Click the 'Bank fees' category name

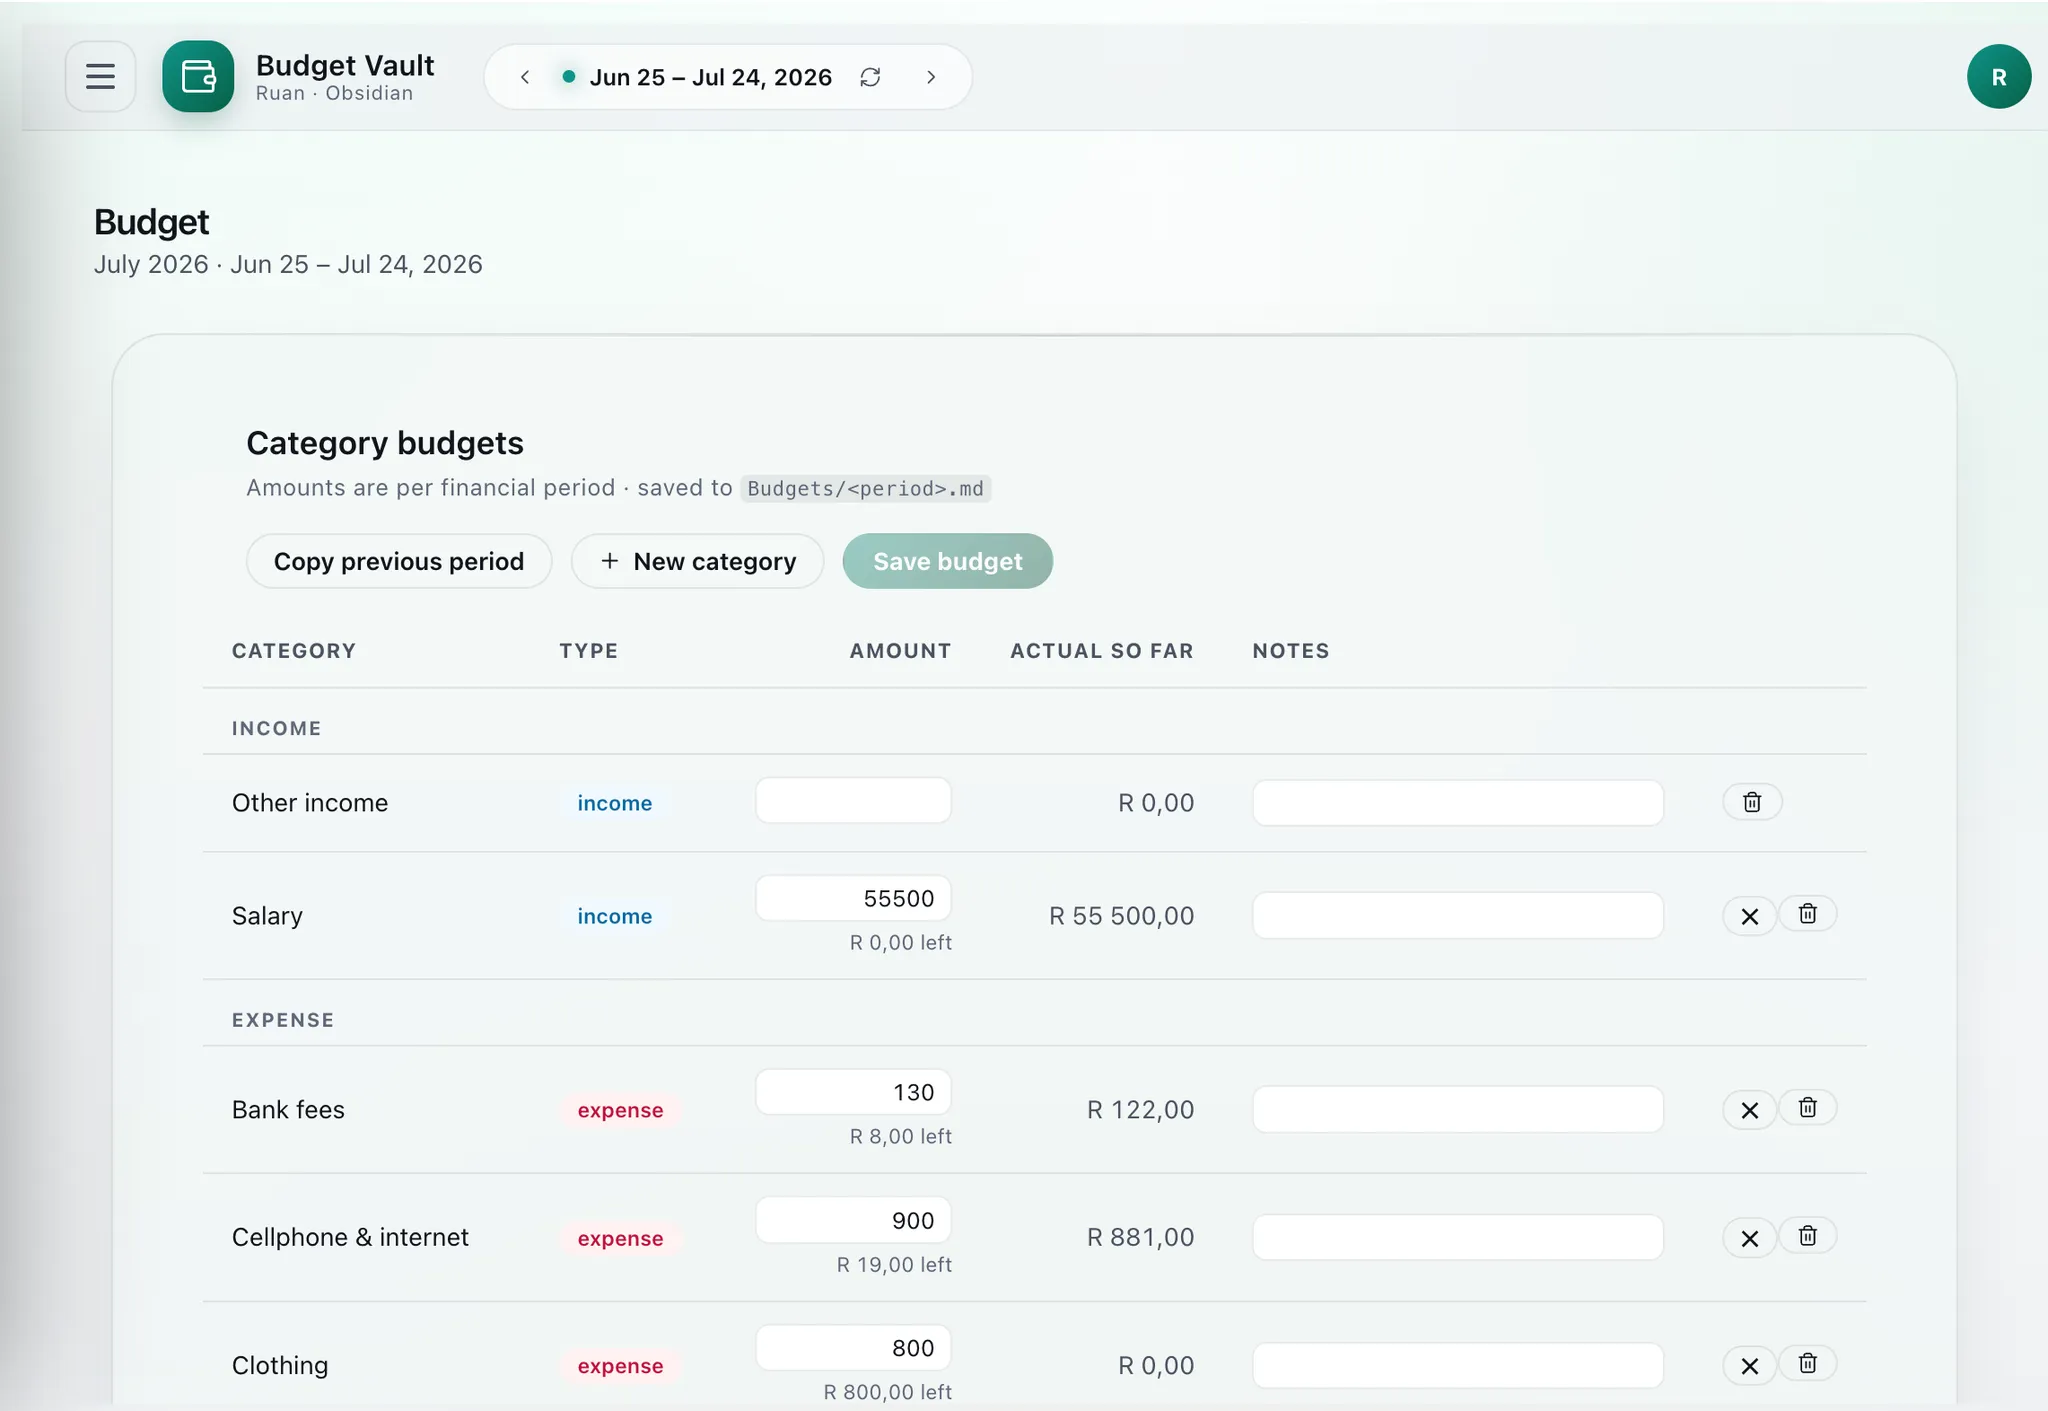click(x=288, y=1110)
